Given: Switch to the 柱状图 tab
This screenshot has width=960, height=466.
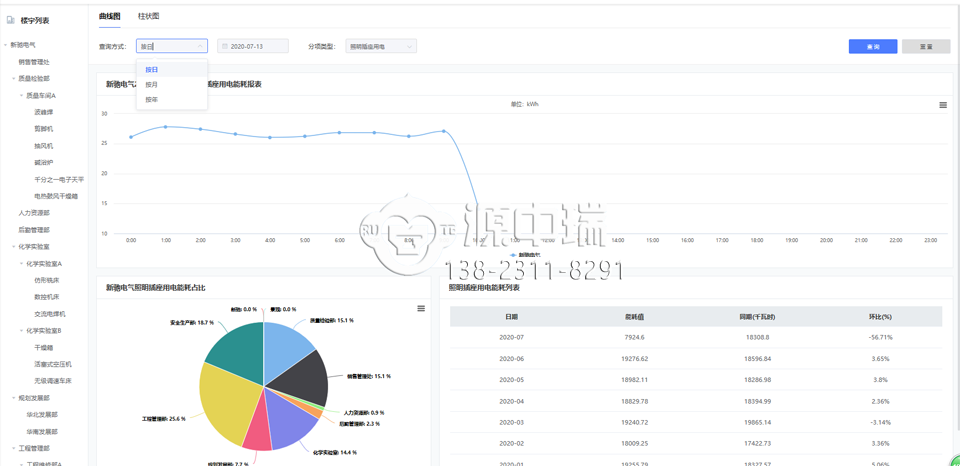Looking at the screenshot, I should click(148, 17).
